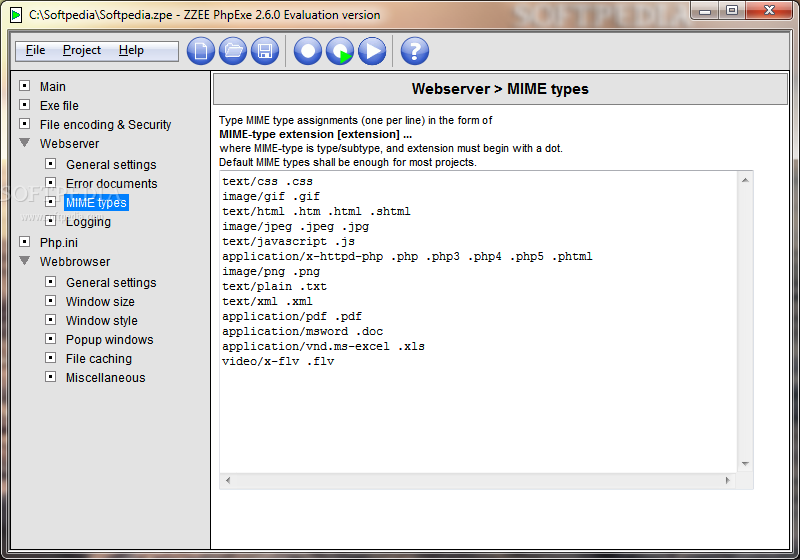The width and height of the screenshot is (800, 560).
Task: Close the PhpExe window
Action: (770, 11)
